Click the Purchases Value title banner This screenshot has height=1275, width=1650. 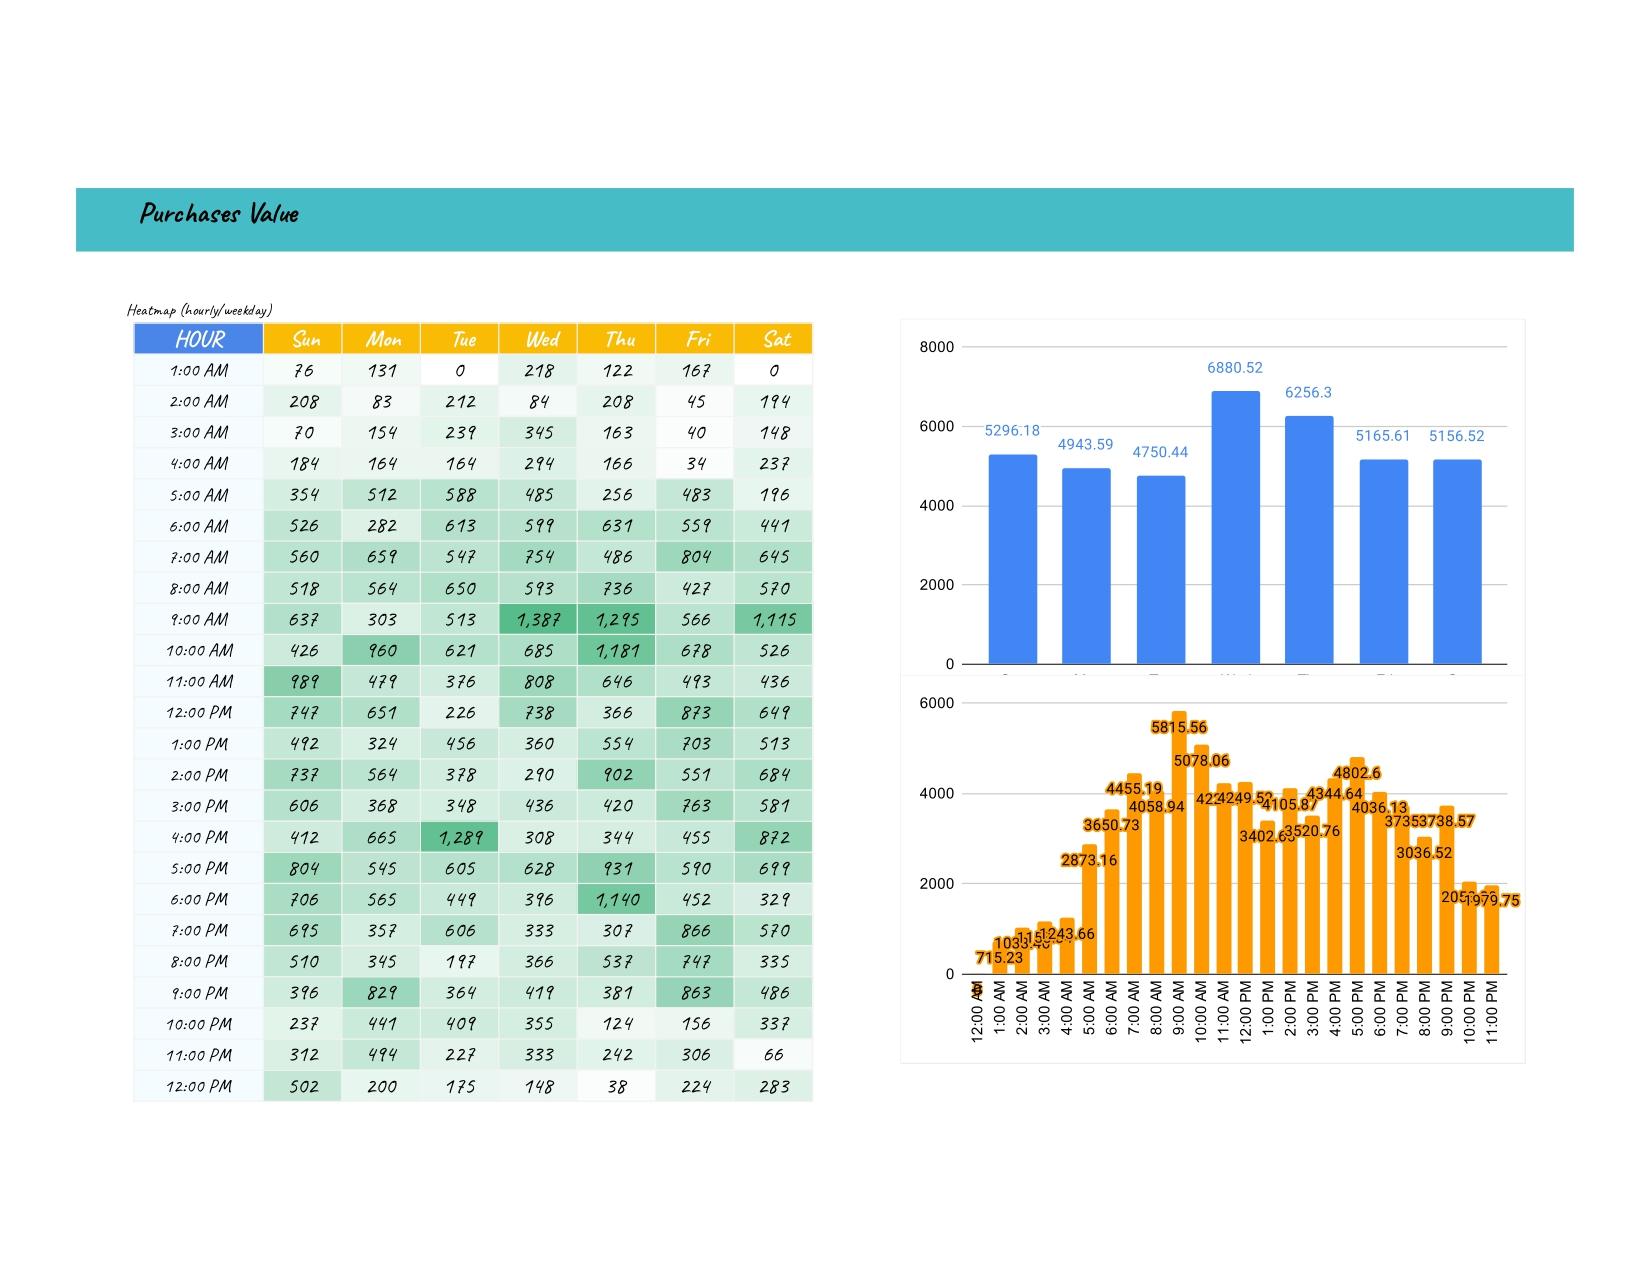[x=824, y=219]
